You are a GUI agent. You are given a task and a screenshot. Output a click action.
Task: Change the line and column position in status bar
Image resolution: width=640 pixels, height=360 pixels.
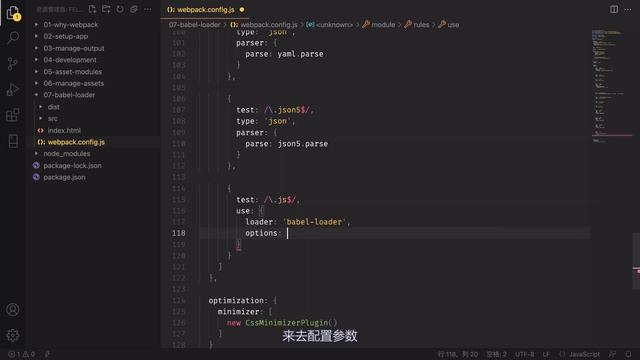[458, 354]
